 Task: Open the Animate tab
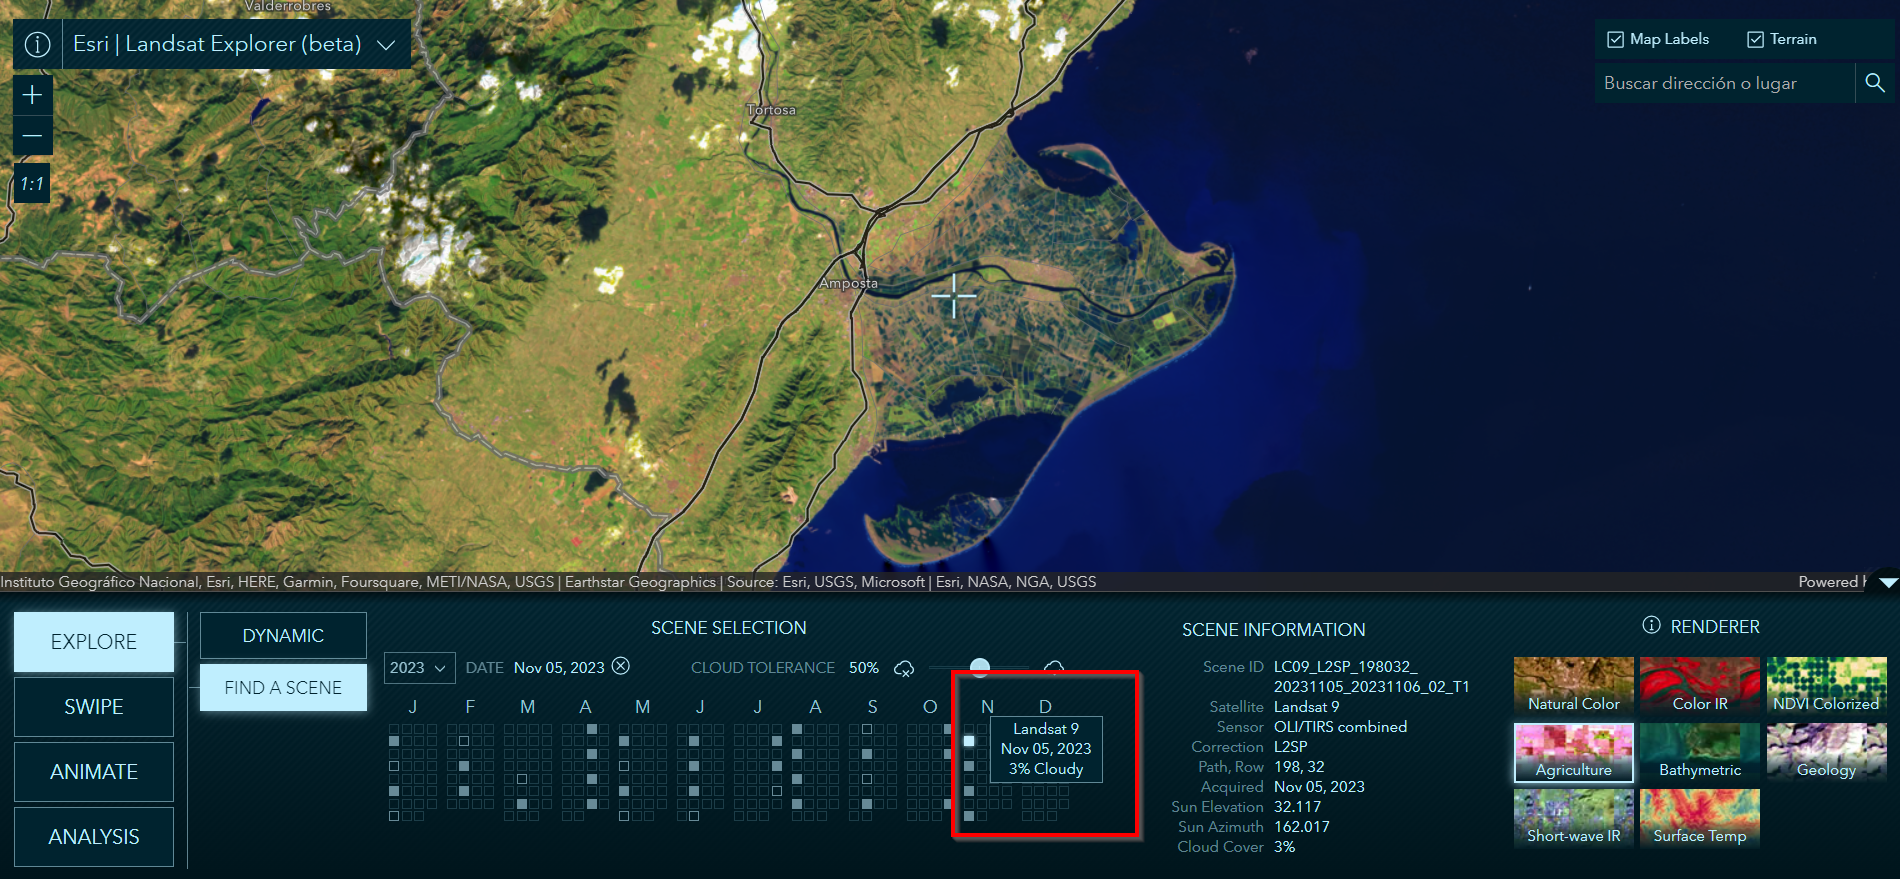[94, 772]
